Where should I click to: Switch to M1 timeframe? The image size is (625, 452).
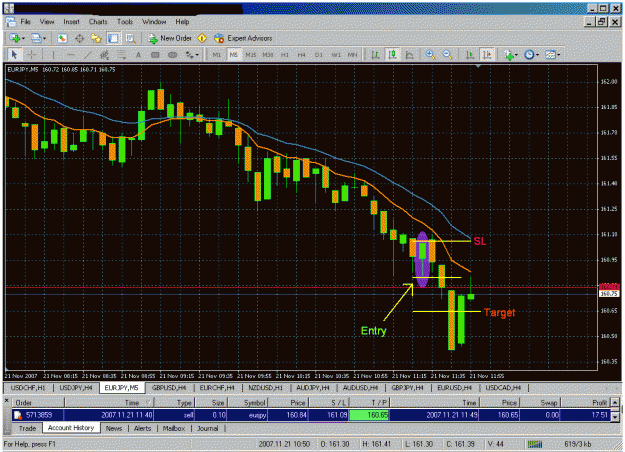216,55
